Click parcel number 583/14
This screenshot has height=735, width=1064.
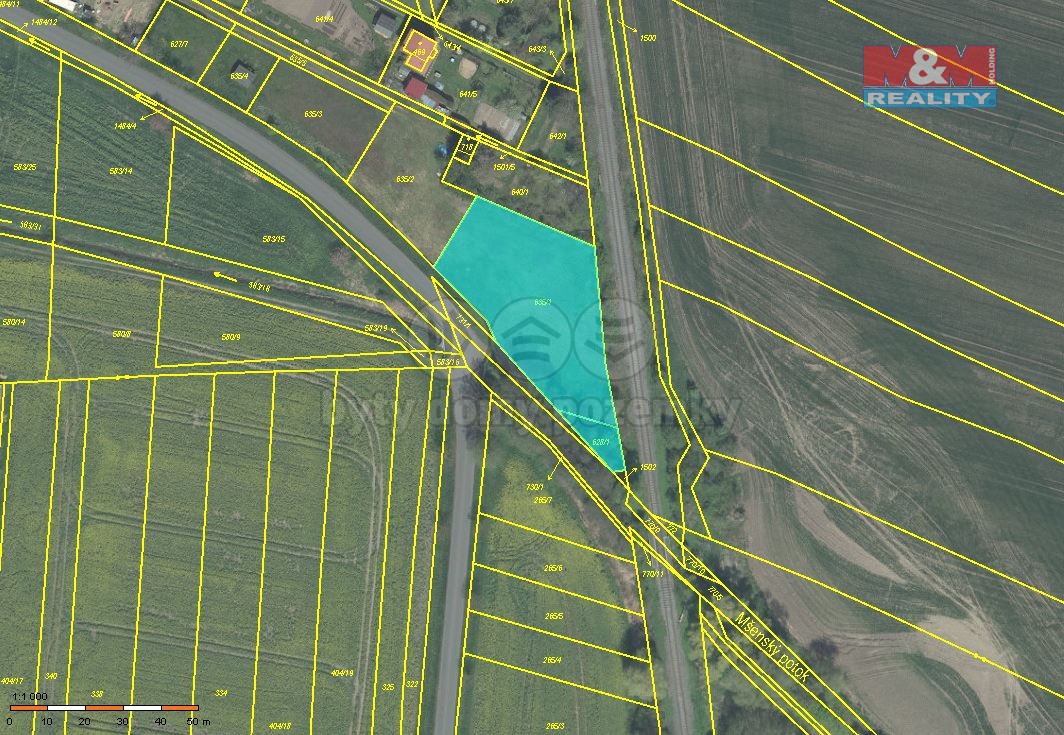[x=121, y=171]
